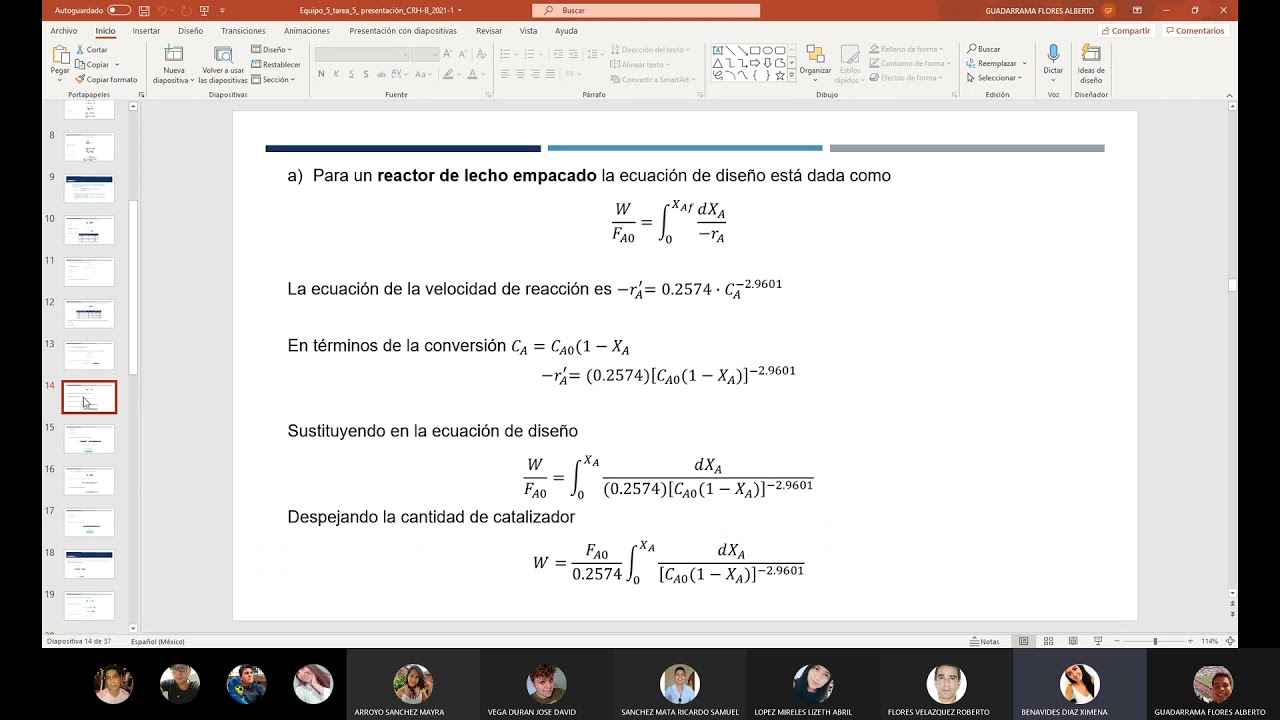
Task: Select slide 12 thumbnail
Action: (89, 314)
